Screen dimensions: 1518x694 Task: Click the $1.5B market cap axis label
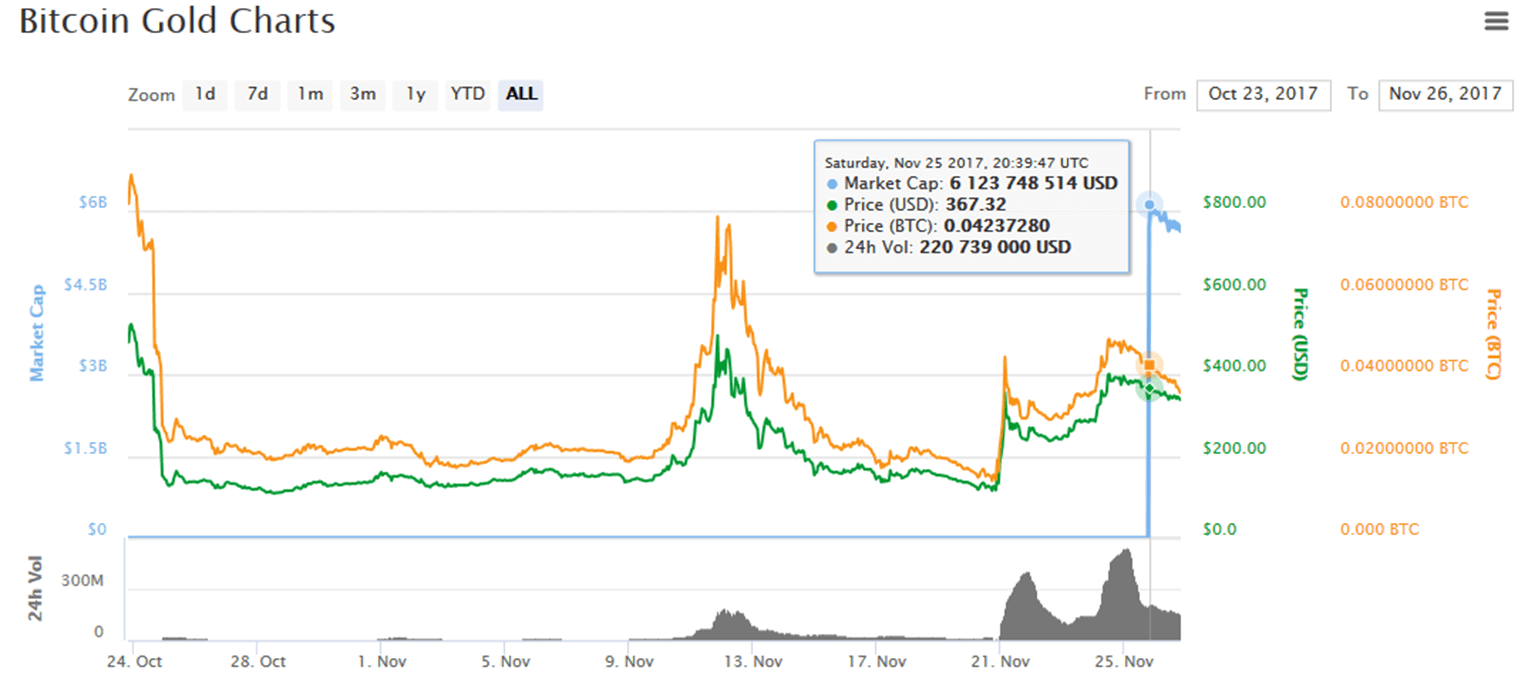point(85,448)
